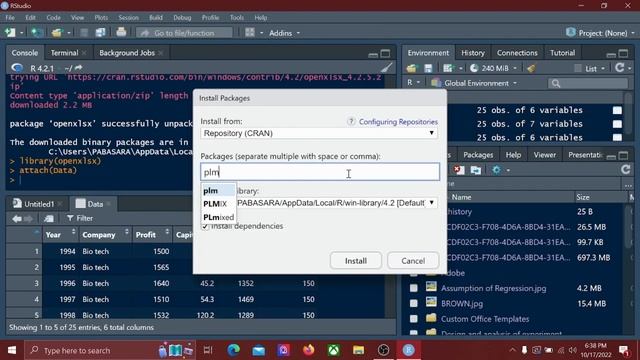Open the Tools menu

237,18
